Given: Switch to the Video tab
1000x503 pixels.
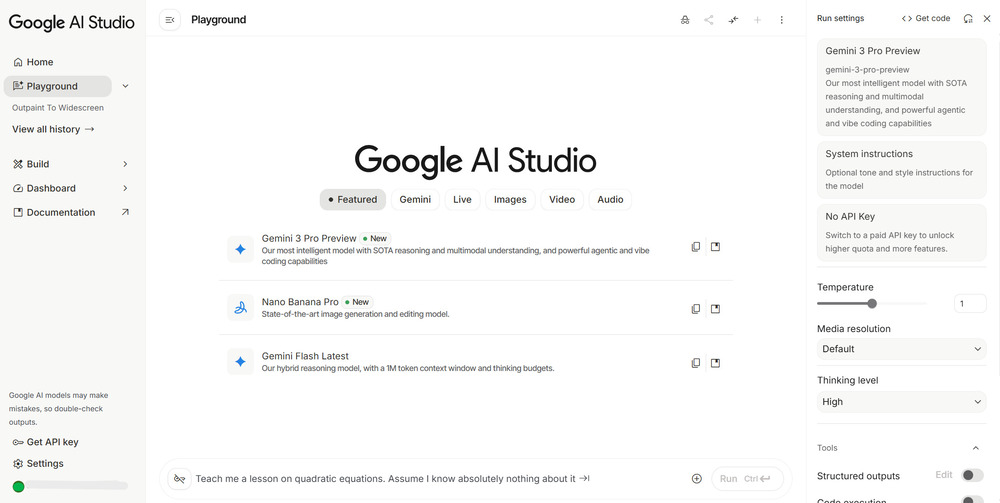Looking at the screenshot, I should 562,200.
